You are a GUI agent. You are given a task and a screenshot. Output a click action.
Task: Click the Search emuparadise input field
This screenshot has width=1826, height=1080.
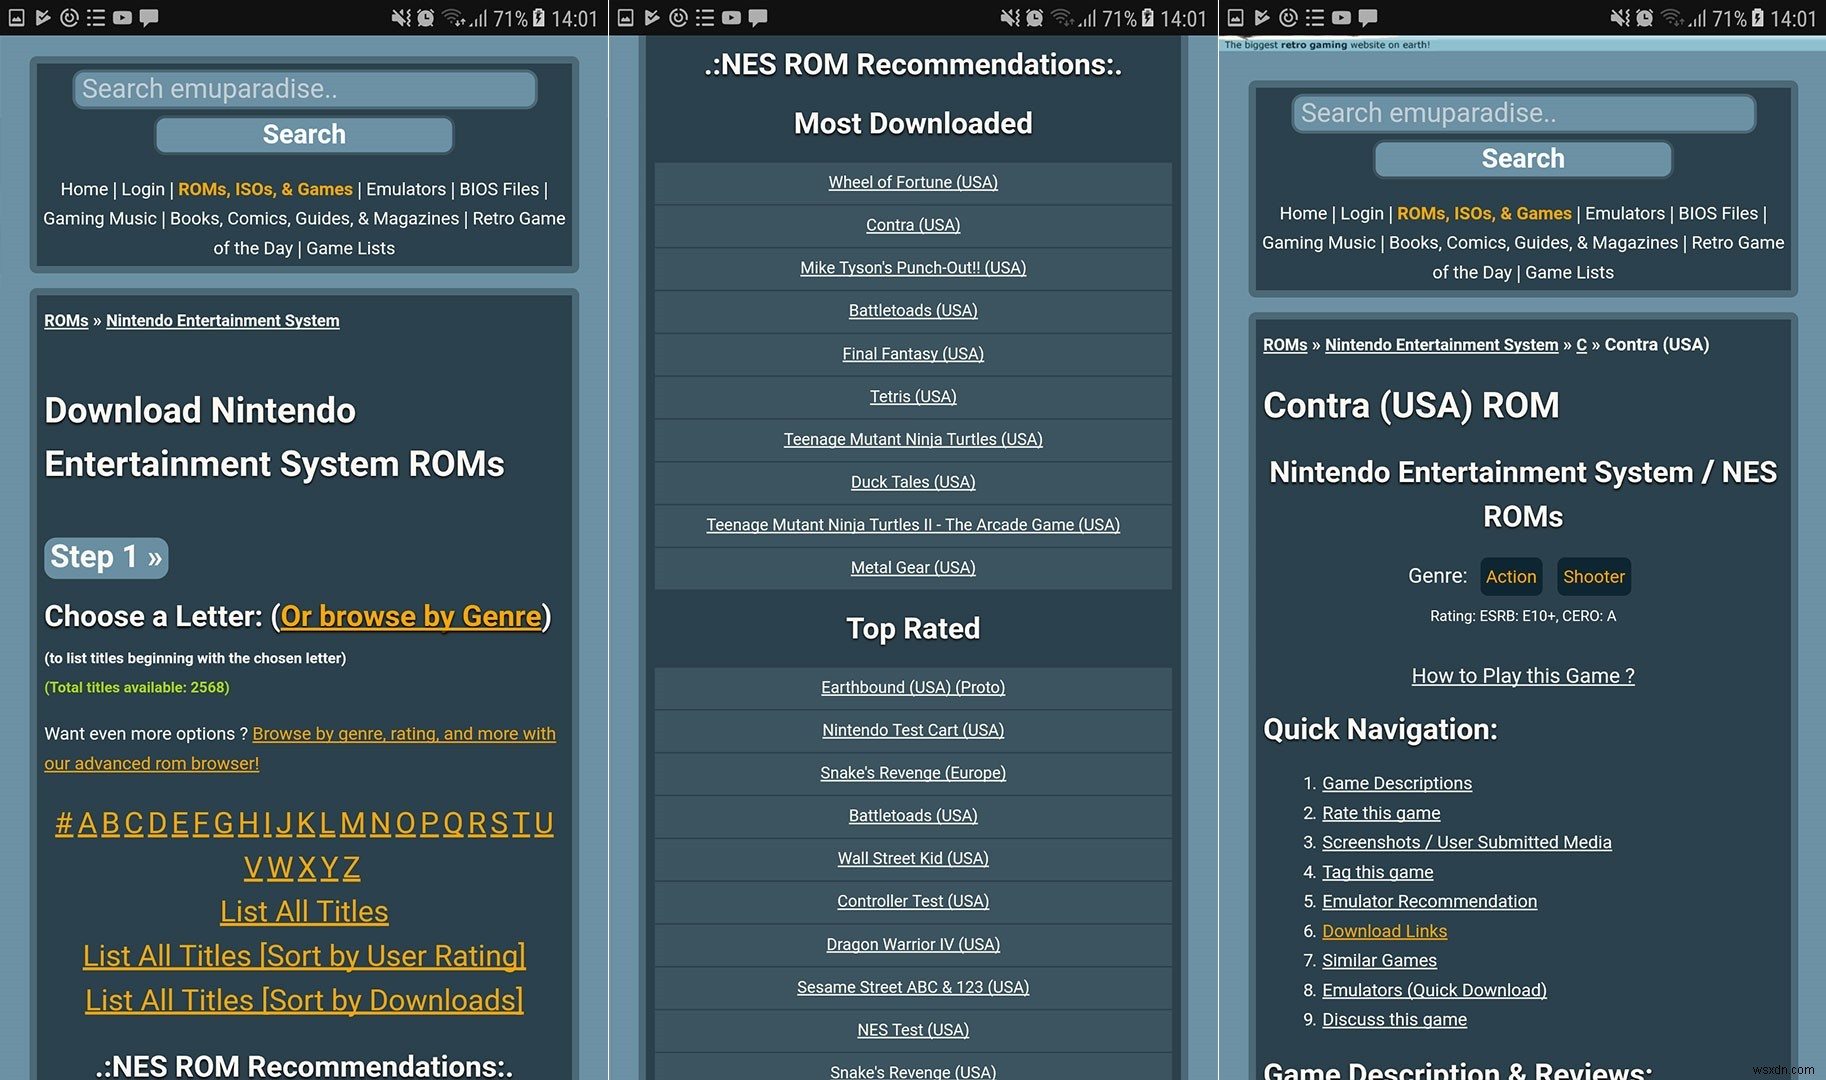(x=303, y=89)
